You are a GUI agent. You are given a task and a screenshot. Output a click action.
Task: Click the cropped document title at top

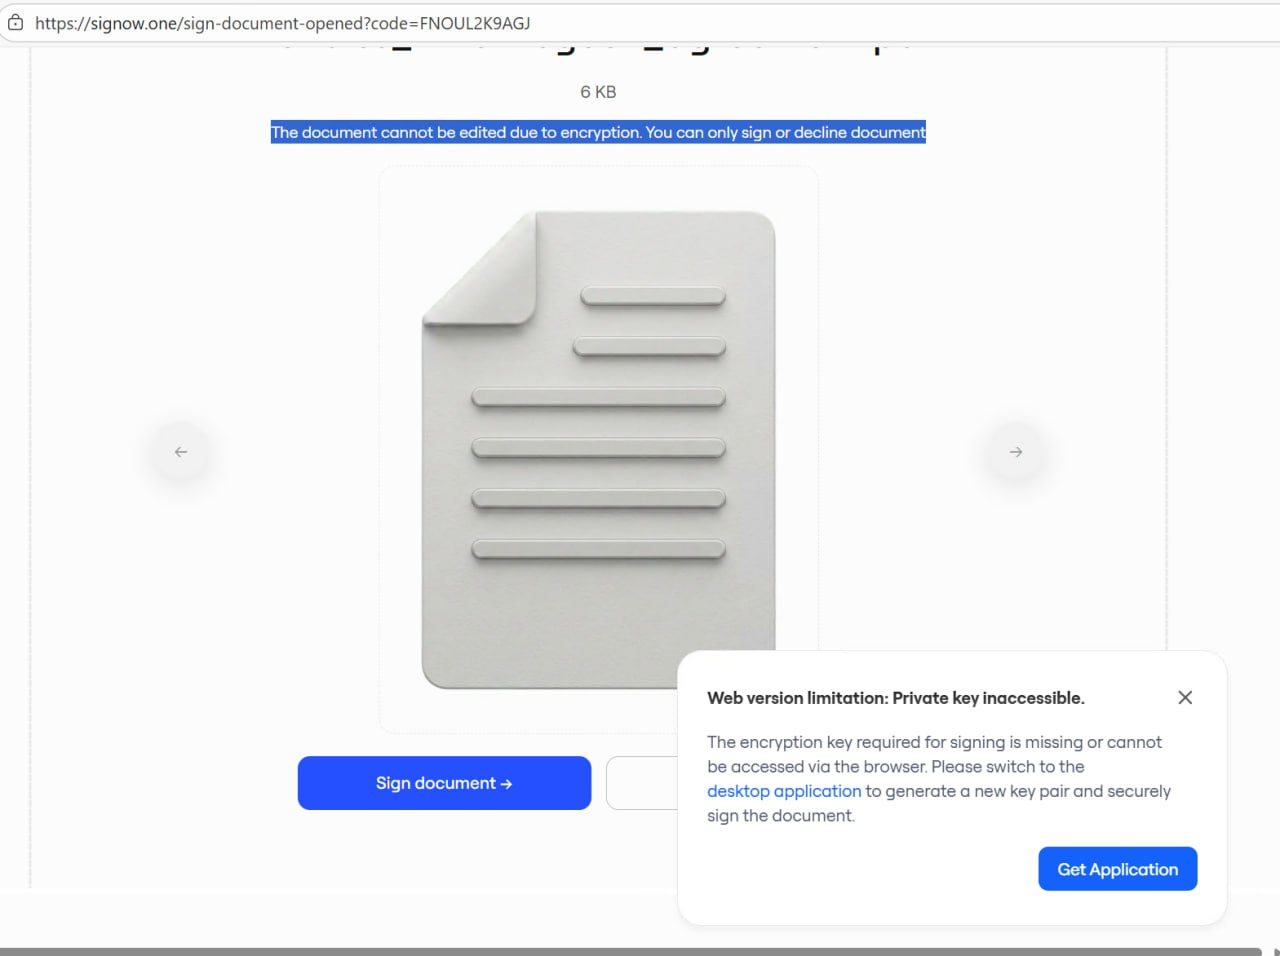pyautogui.click(x=598, y=48)
